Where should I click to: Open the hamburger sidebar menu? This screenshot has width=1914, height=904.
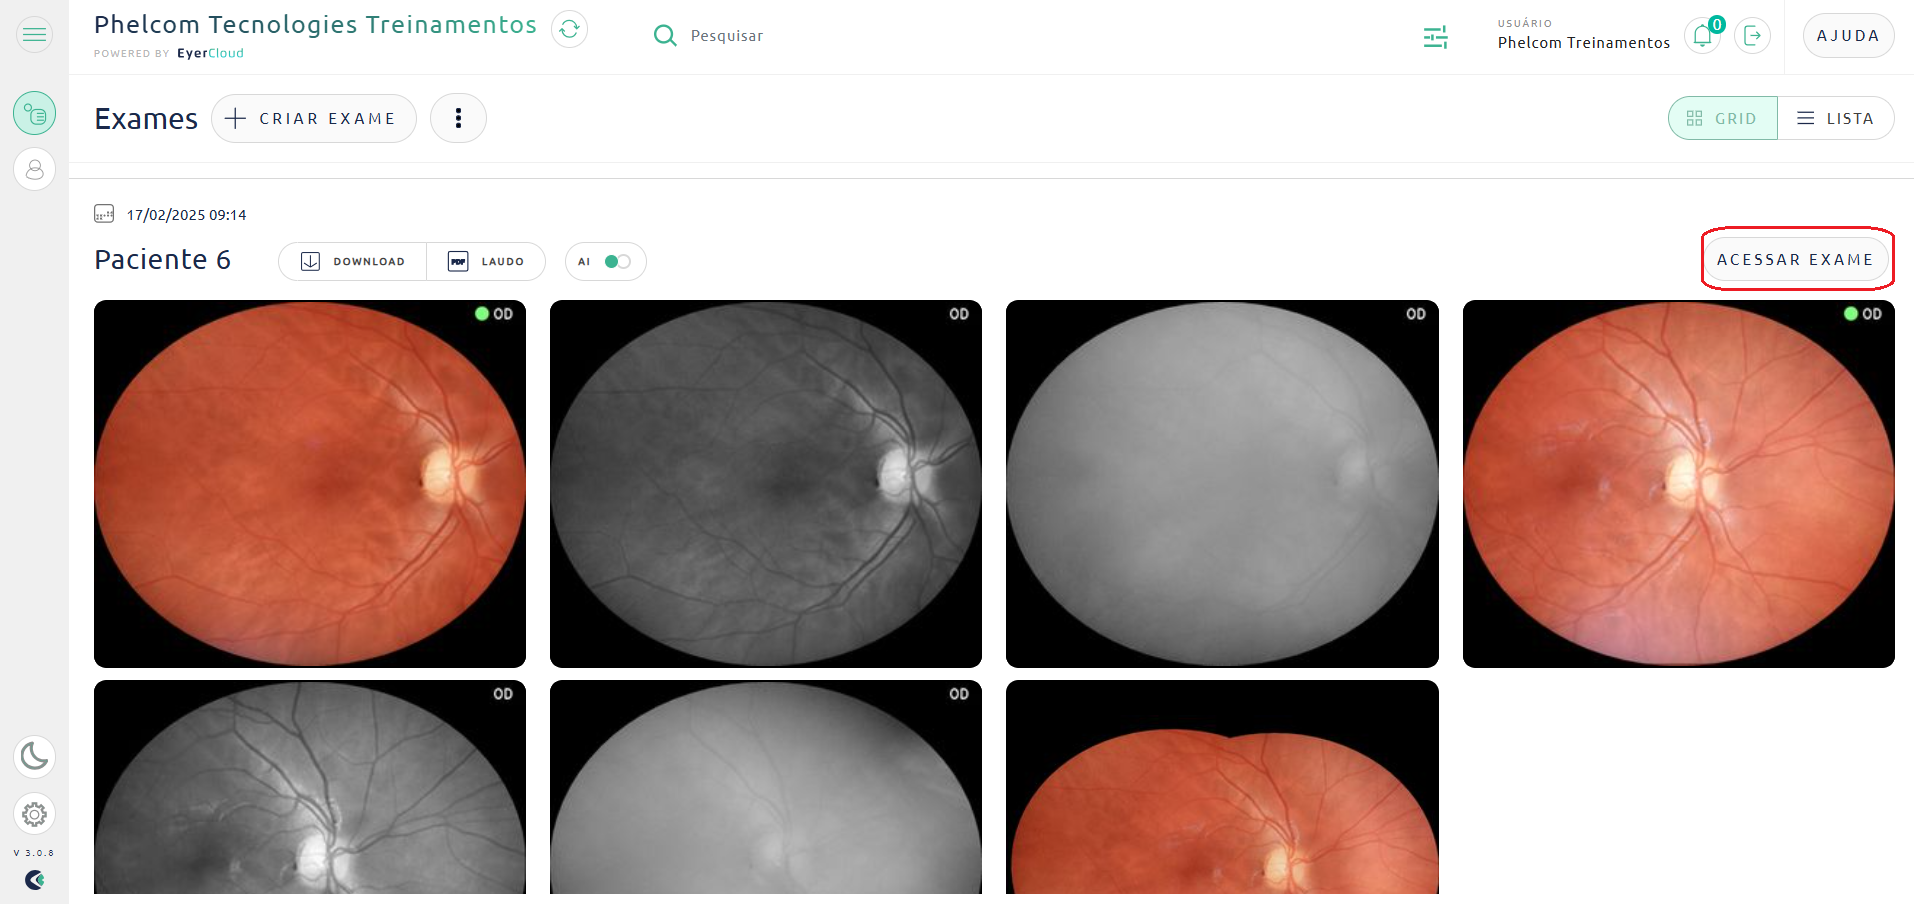pos(34,35)
